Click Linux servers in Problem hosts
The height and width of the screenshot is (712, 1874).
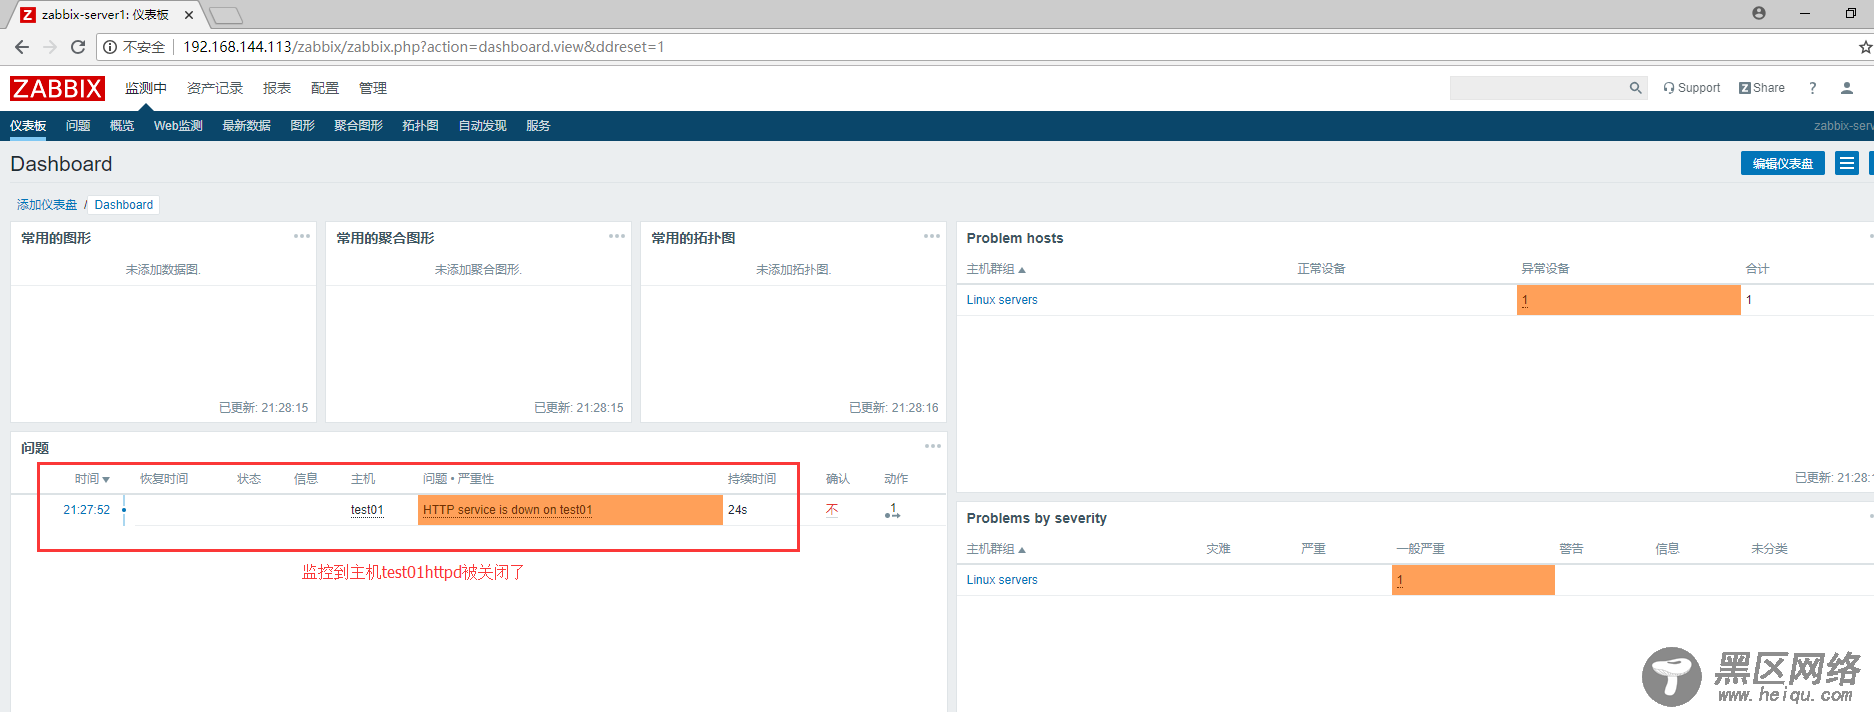click(x=1002, y=300)
